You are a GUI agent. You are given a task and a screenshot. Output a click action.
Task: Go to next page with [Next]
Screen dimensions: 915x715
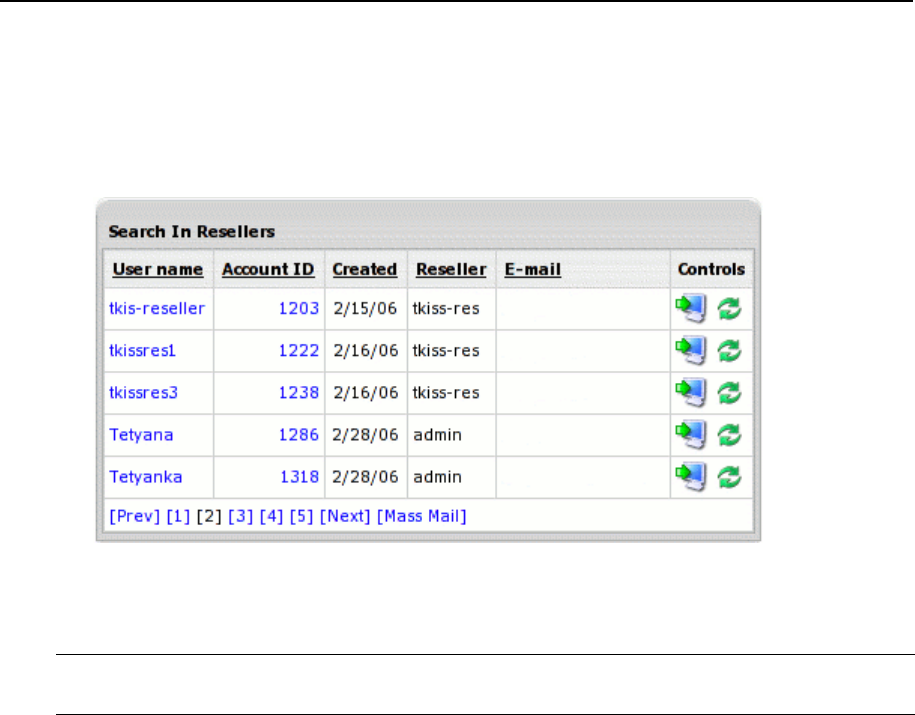345,516
